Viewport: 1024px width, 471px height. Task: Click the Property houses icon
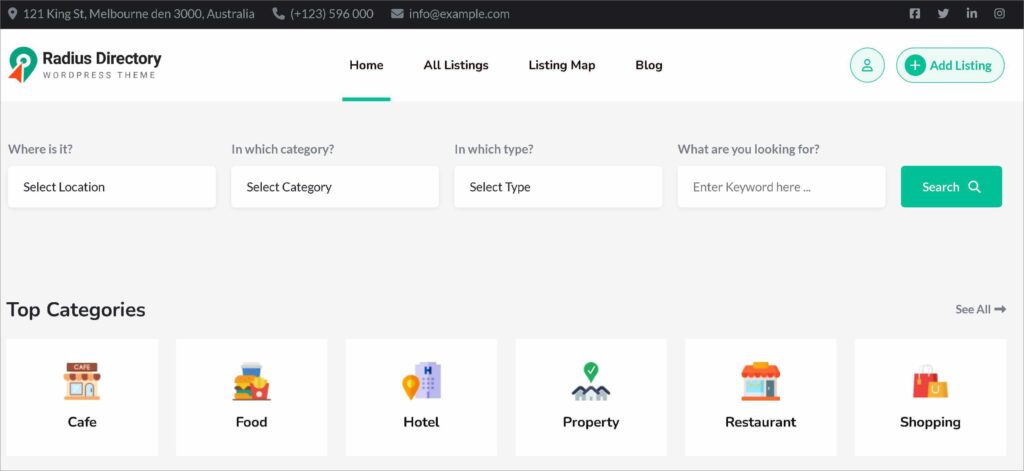point(591,381)
